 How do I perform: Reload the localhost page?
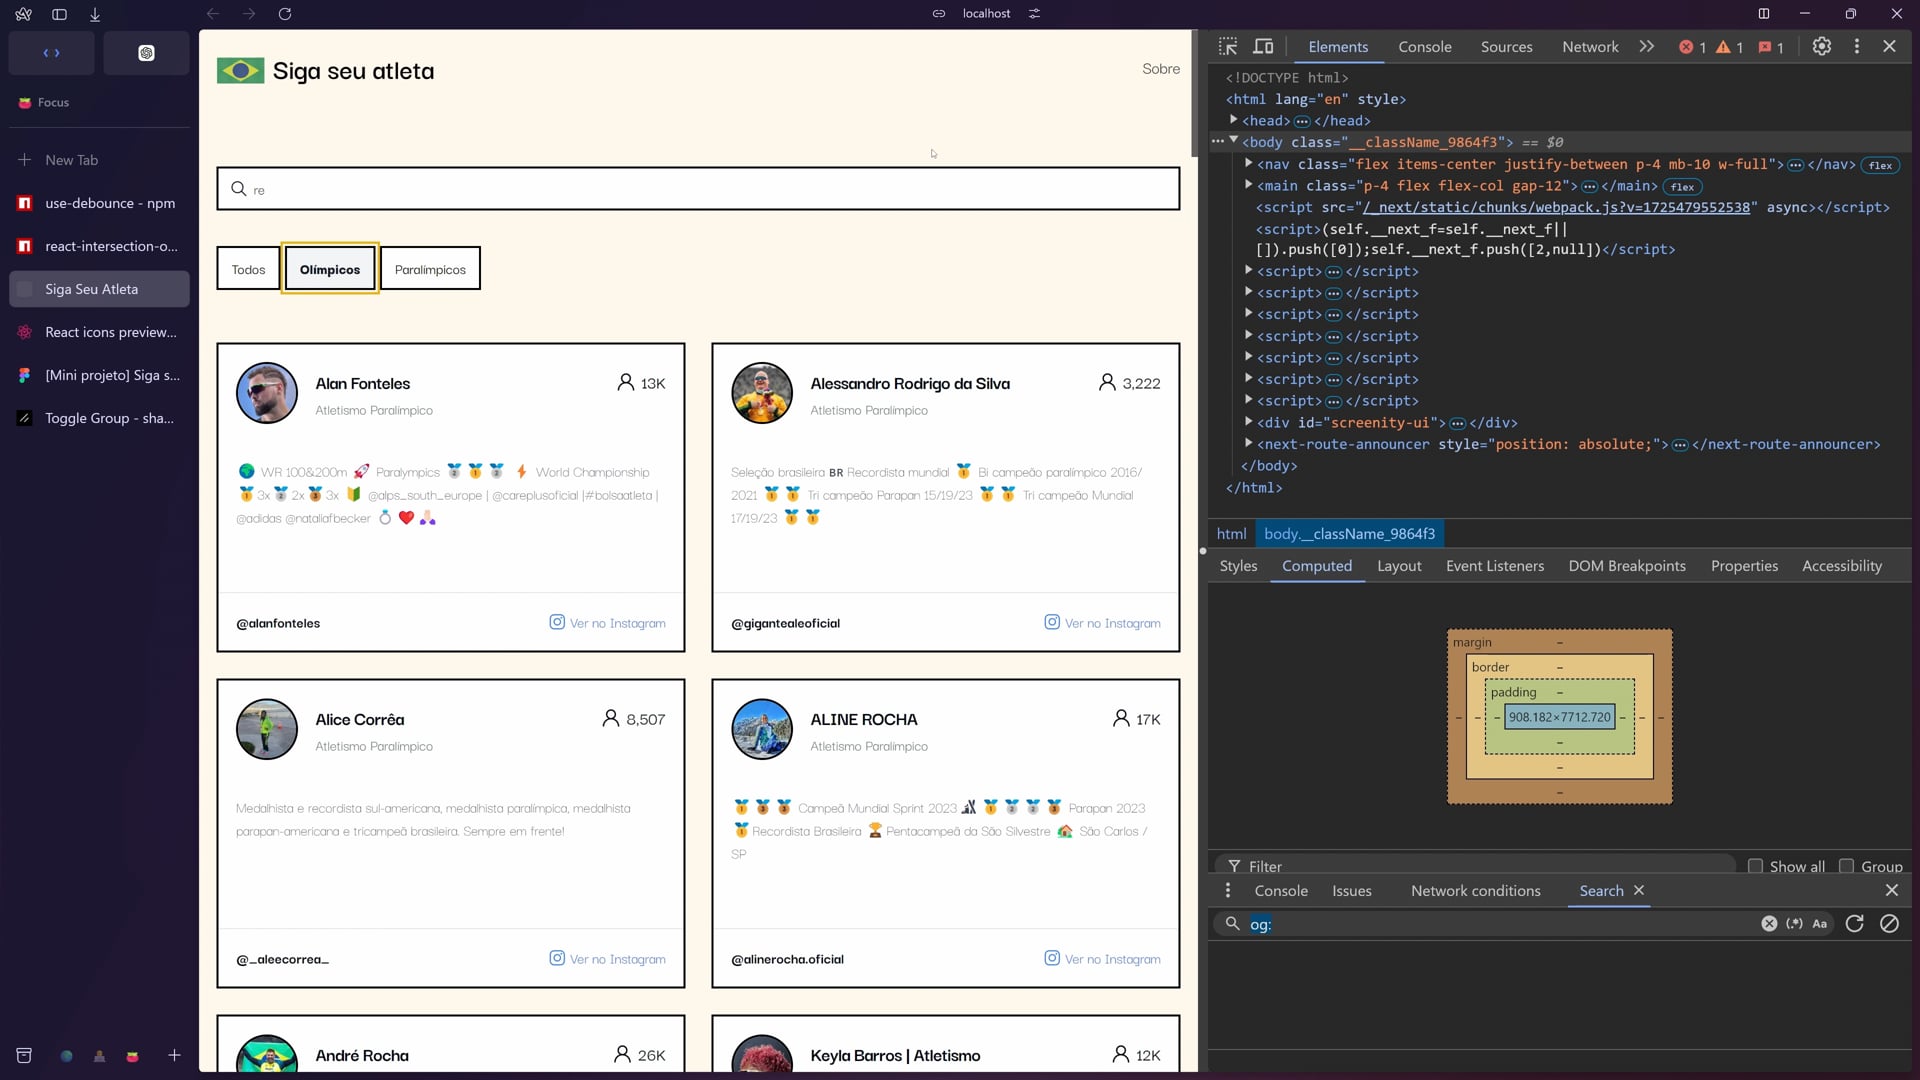(x=285, y=14)
